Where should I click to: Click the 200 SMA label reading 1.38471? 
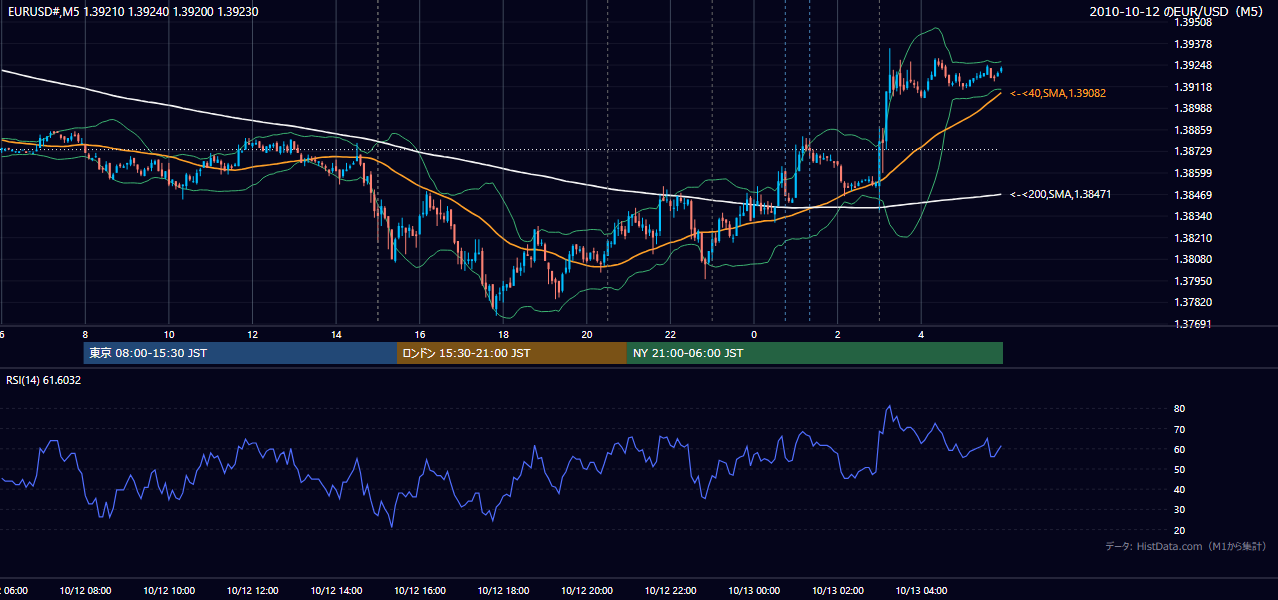point(1061,194)
